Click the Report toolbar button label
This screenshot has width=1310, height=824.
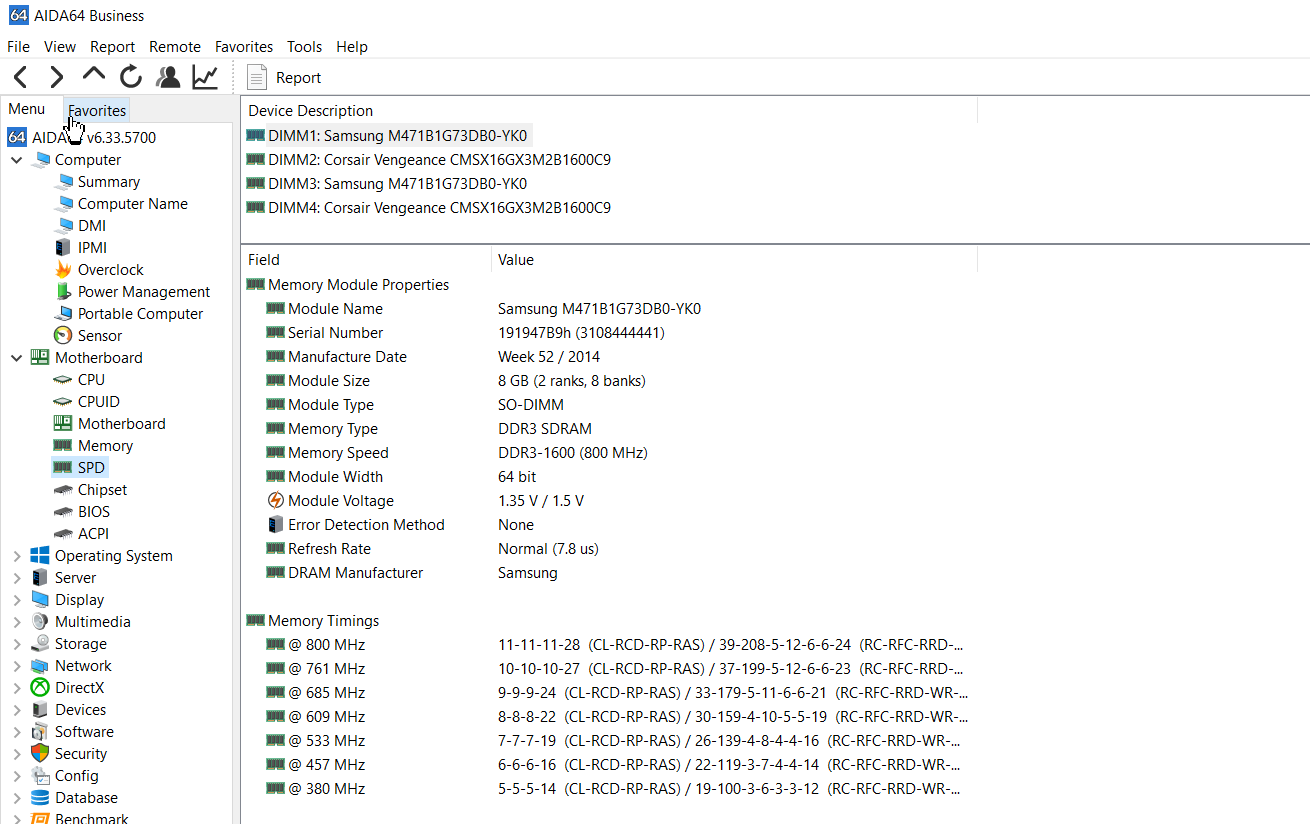click(298, 77)
